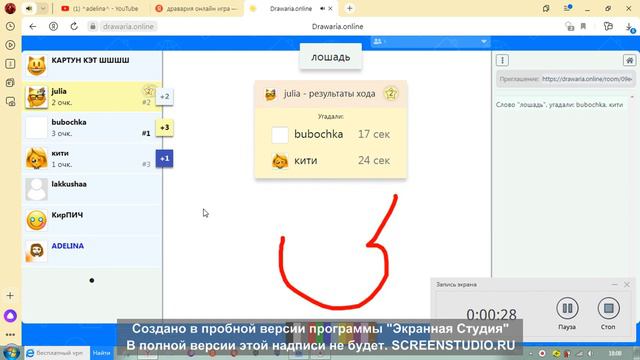Mute the Drawaria.online tab via its speaker icon
The height and width of the screenshot is (360, 640).
click(322, 9)
